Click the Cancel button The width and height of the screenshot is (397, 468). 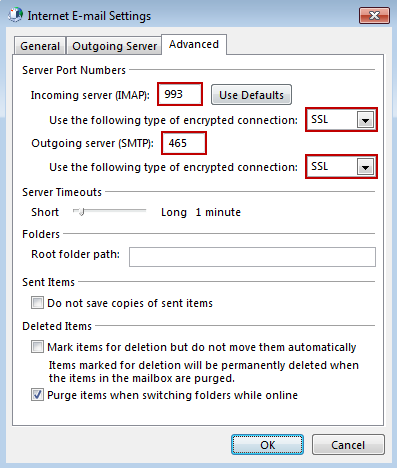tap(348, 445)
